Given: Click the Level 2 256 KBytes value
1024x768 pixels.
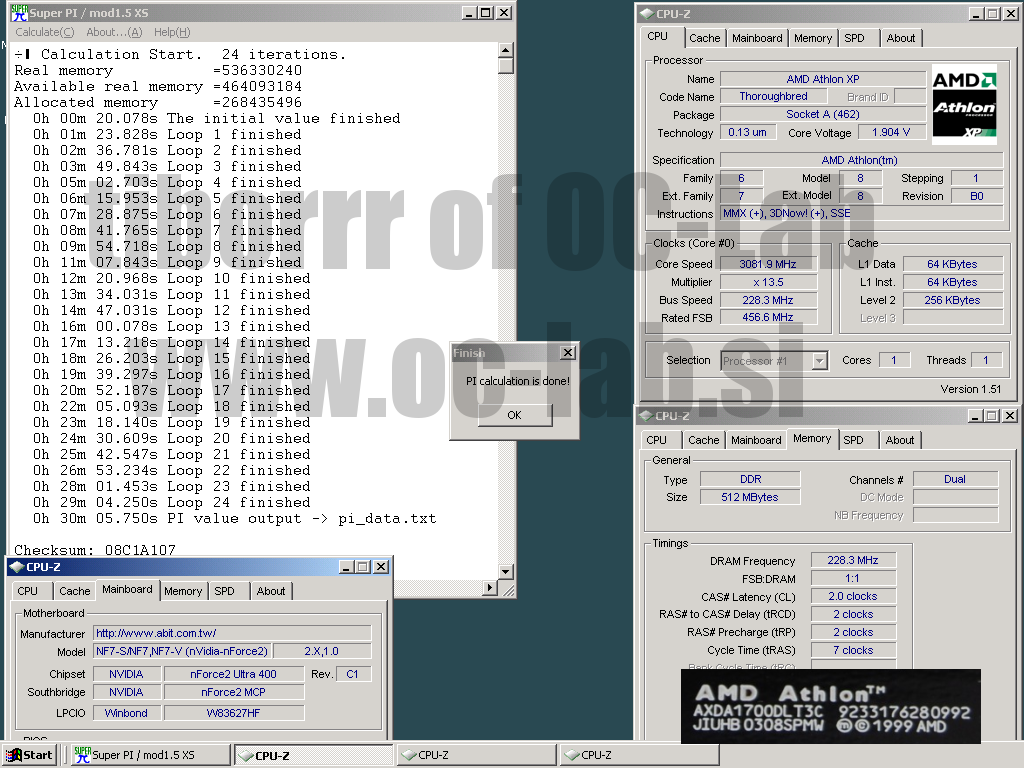Looking at the screenshot, I should tap(953, 300).
